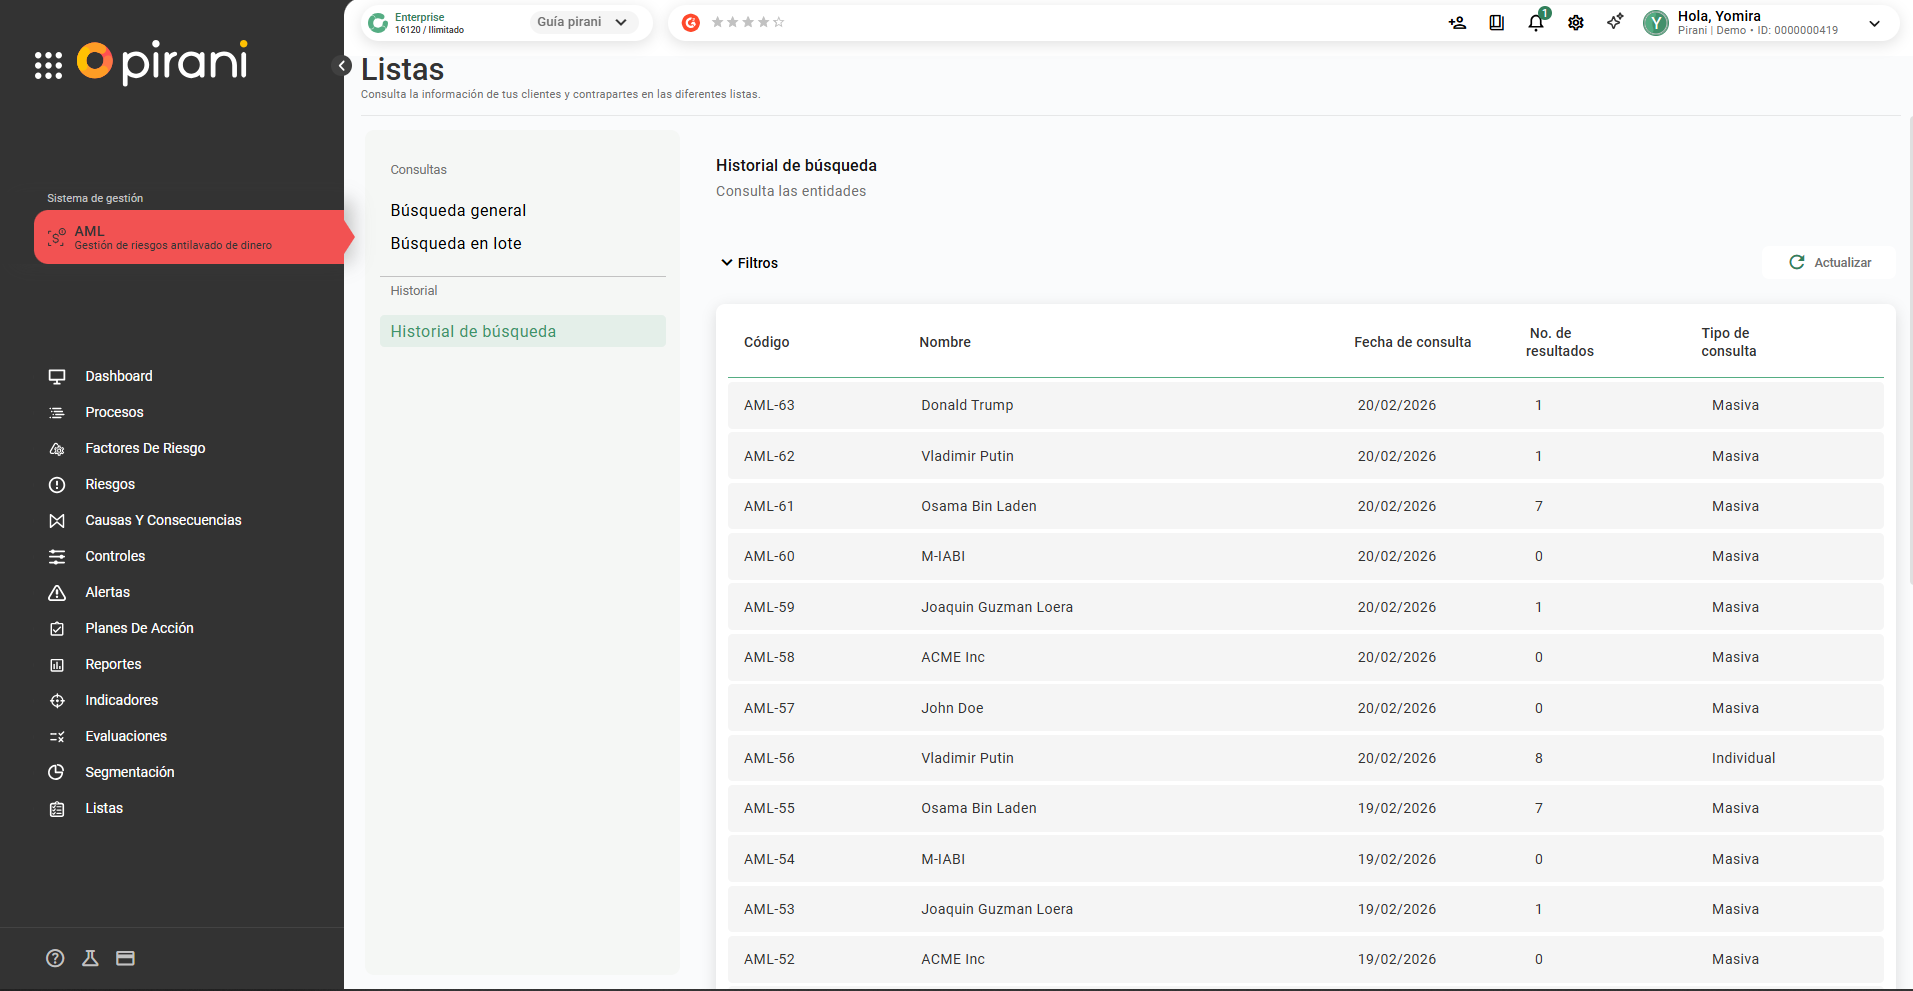Click the add user icon

1457,23
